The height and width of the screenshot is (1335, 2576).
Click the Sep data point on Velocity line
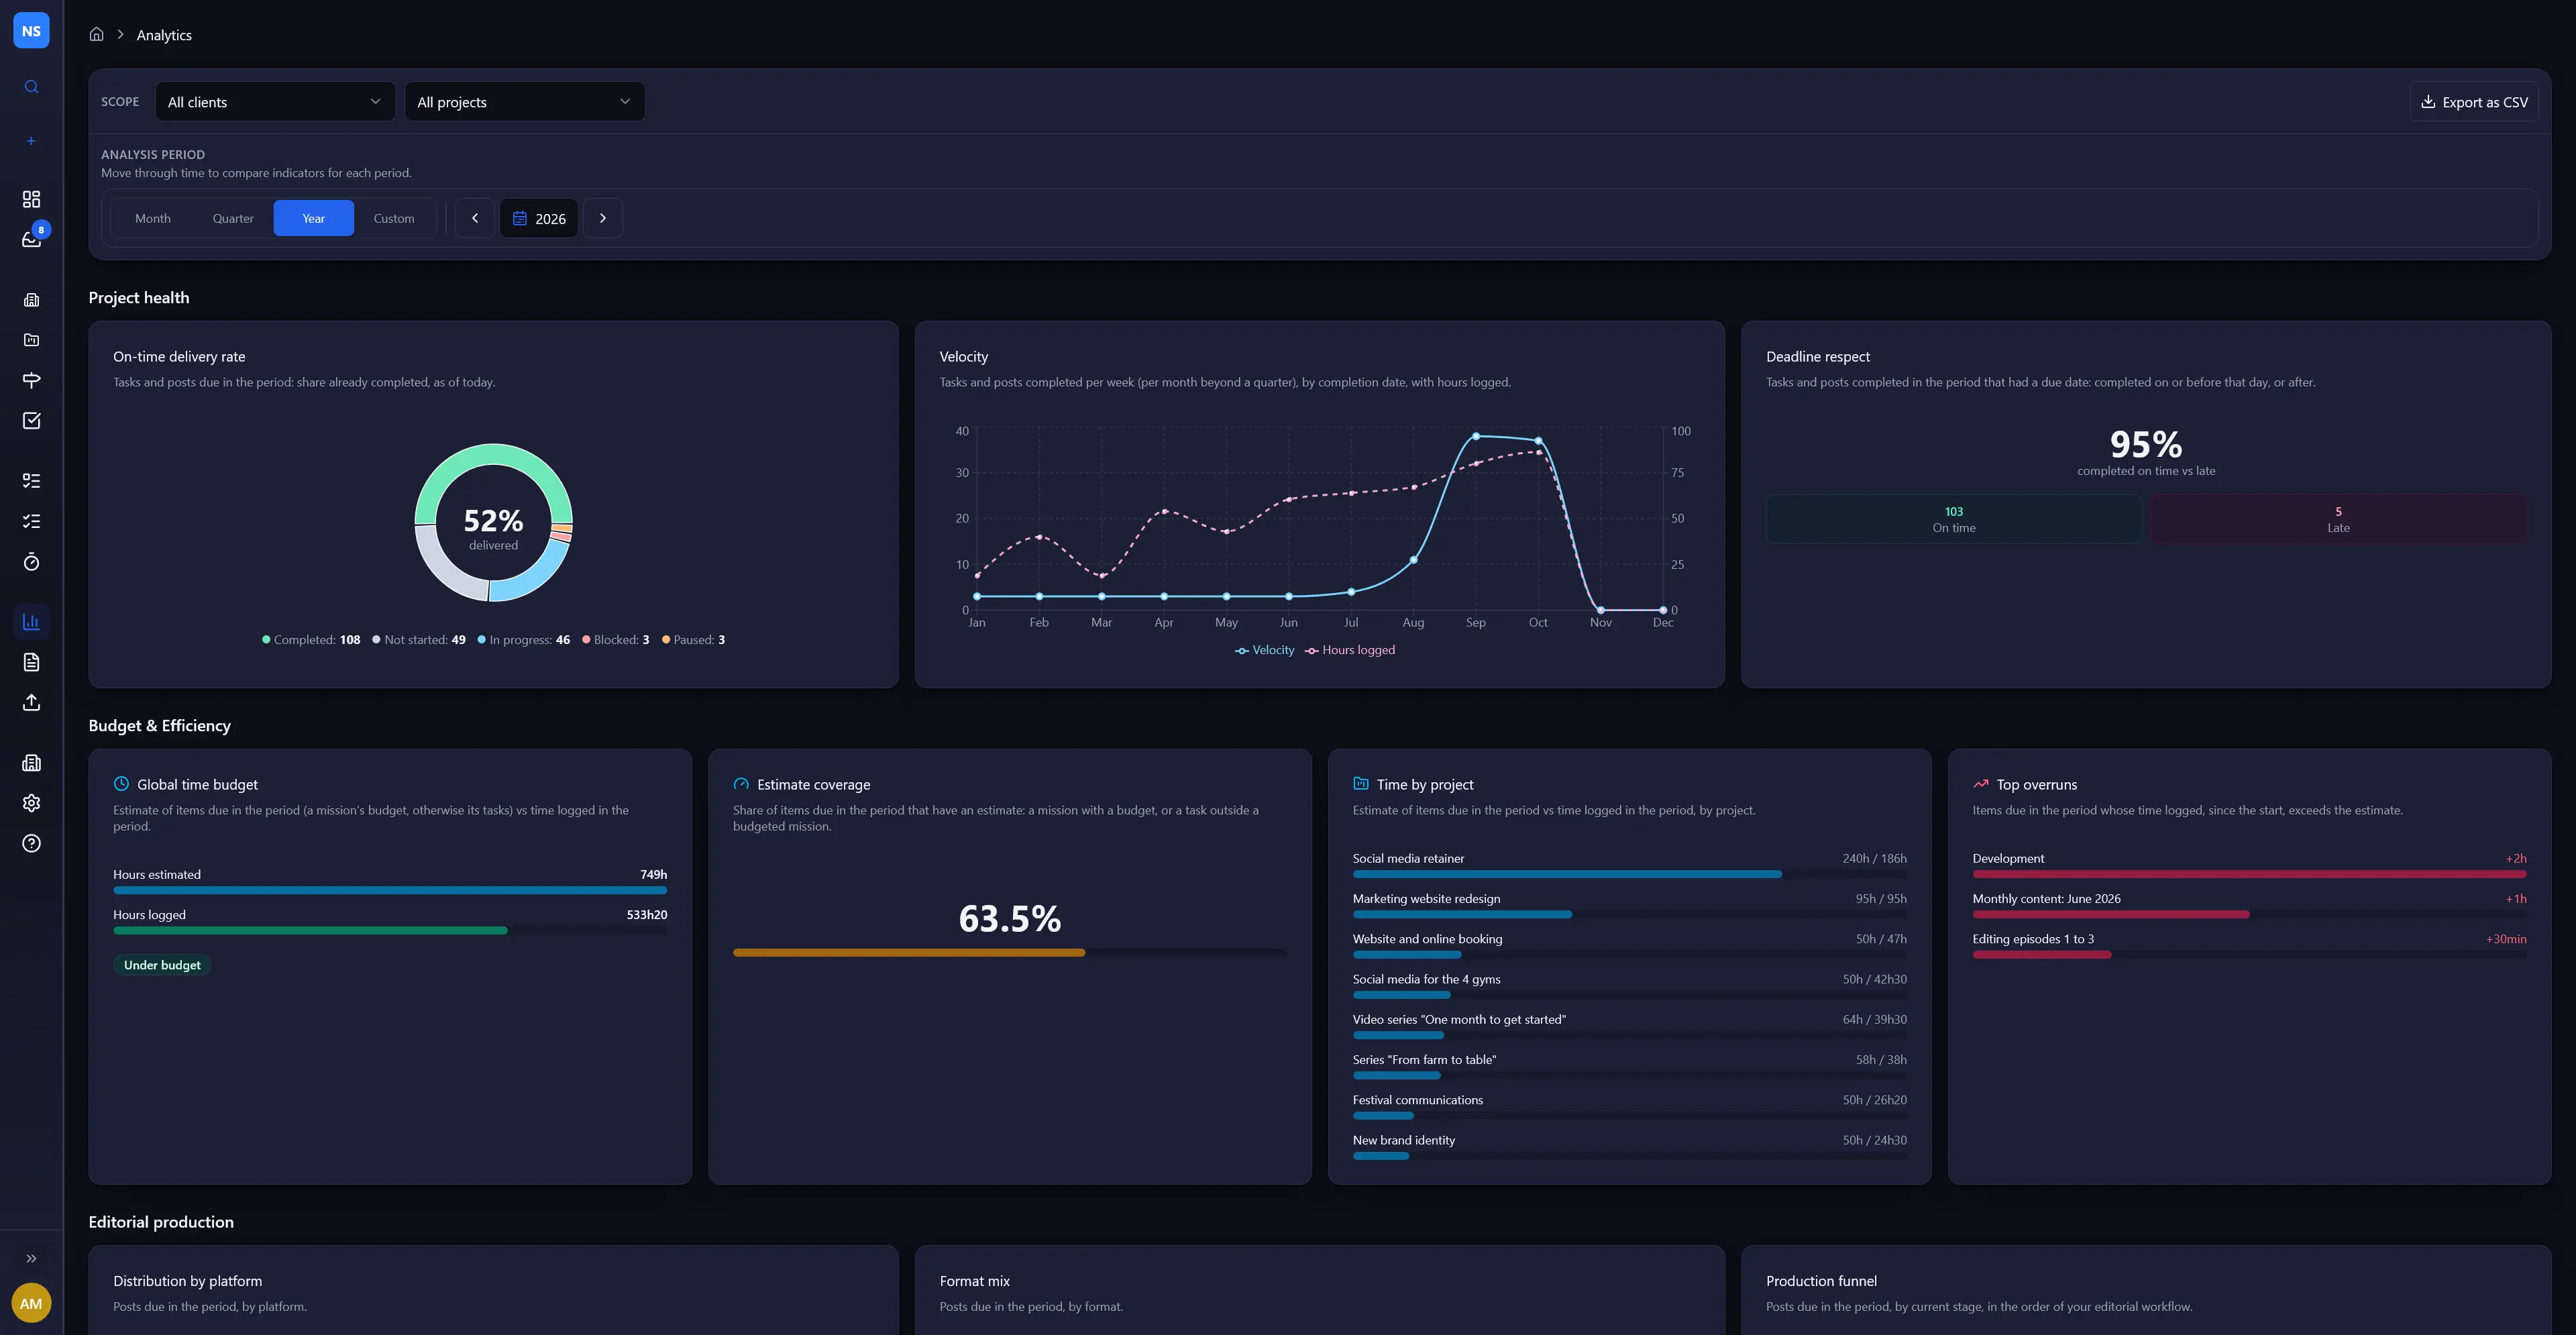(1476, 436)
